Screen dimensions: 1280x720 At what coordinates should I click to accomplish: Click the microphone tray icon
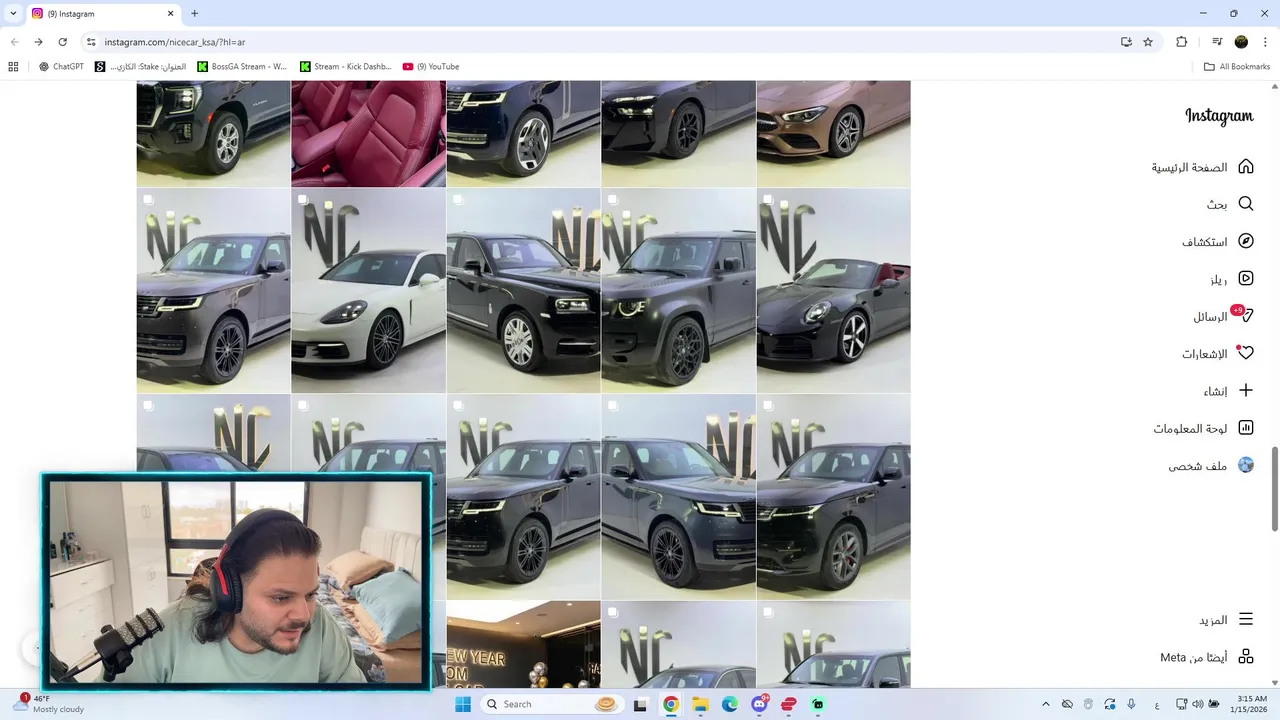1131,704
